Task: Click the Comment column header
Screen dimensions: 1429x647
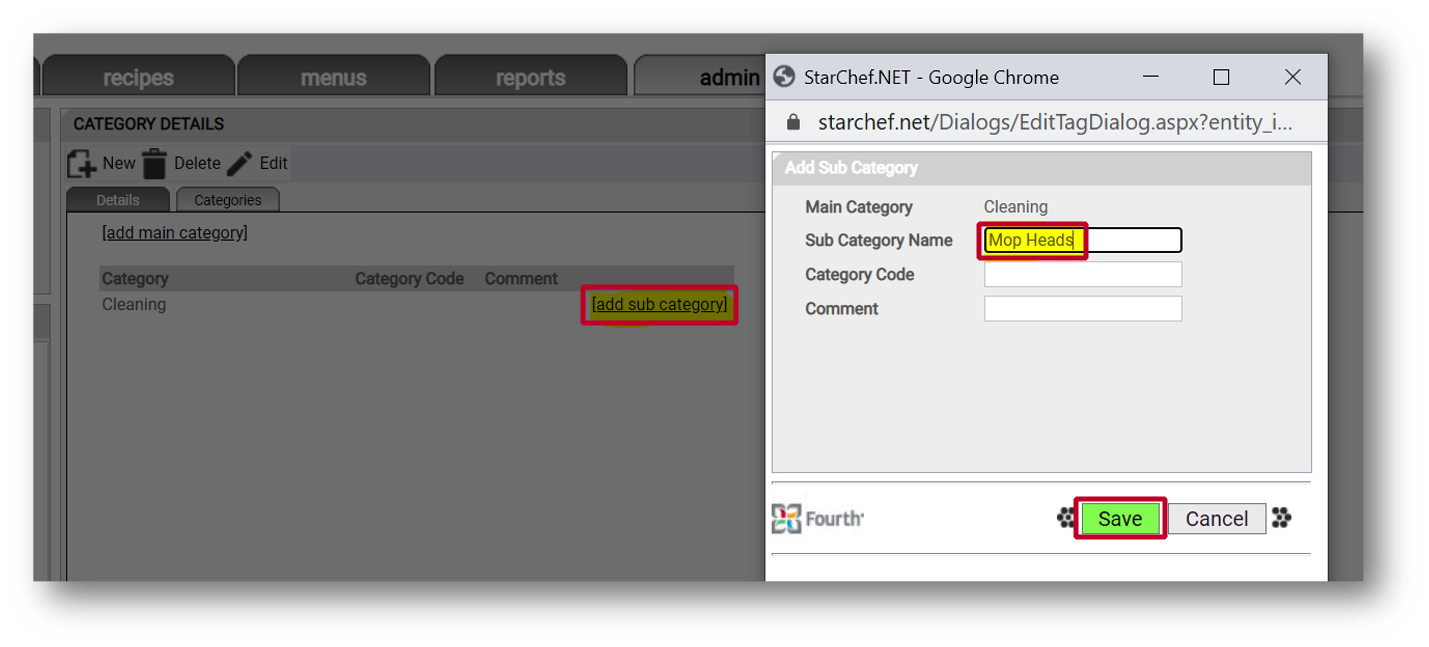Action: tap(521, 279)
